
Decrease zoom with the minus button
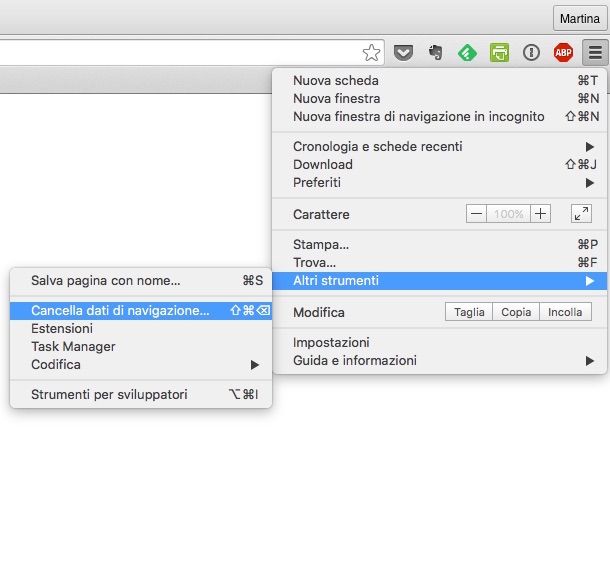[x=477, y=214]
